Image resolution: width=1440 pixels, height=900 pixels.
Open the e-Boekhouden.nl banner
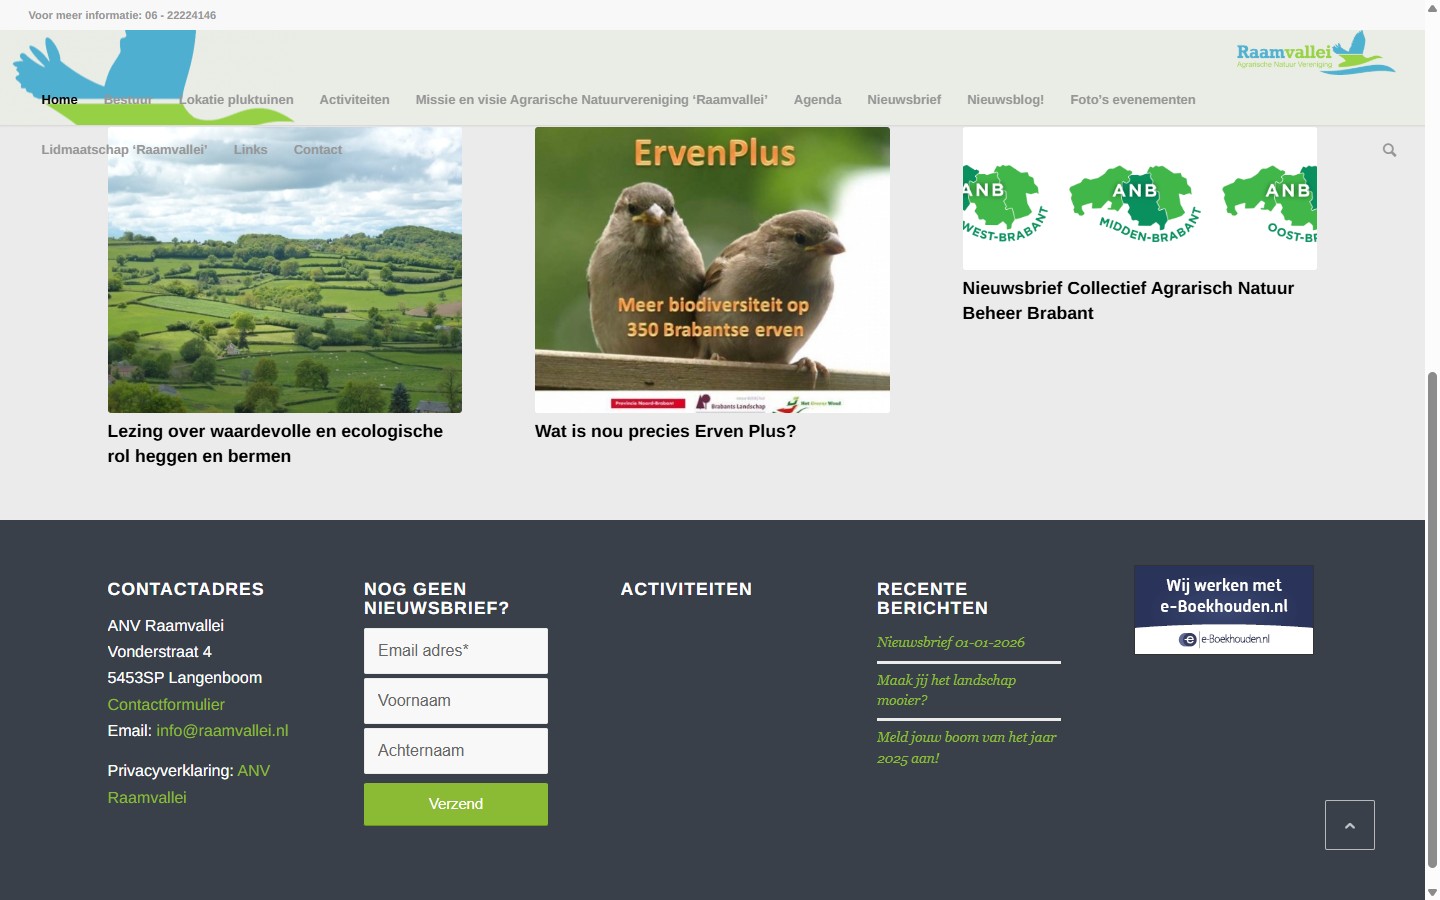coord(1223,610)
